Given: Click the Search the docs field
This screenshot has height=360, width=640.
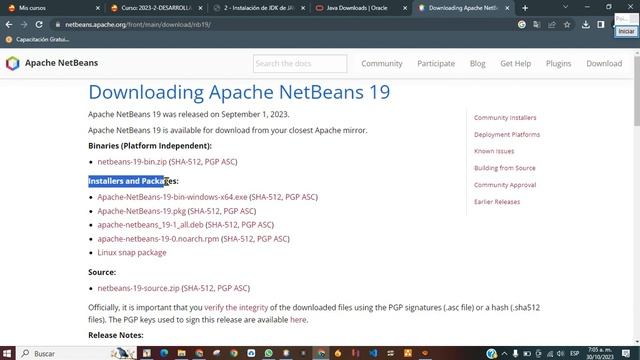Looking at the screenshot, I should point(300,64).
